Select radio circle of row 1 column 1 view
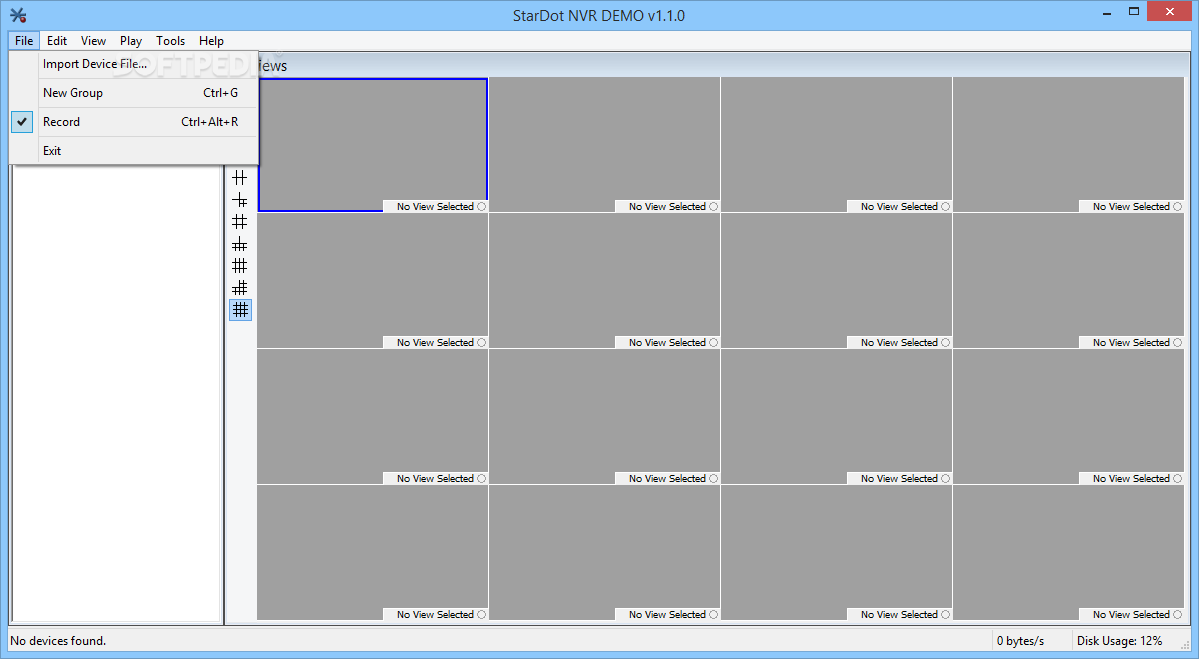The image size is (1199, 659). point(482,206)
